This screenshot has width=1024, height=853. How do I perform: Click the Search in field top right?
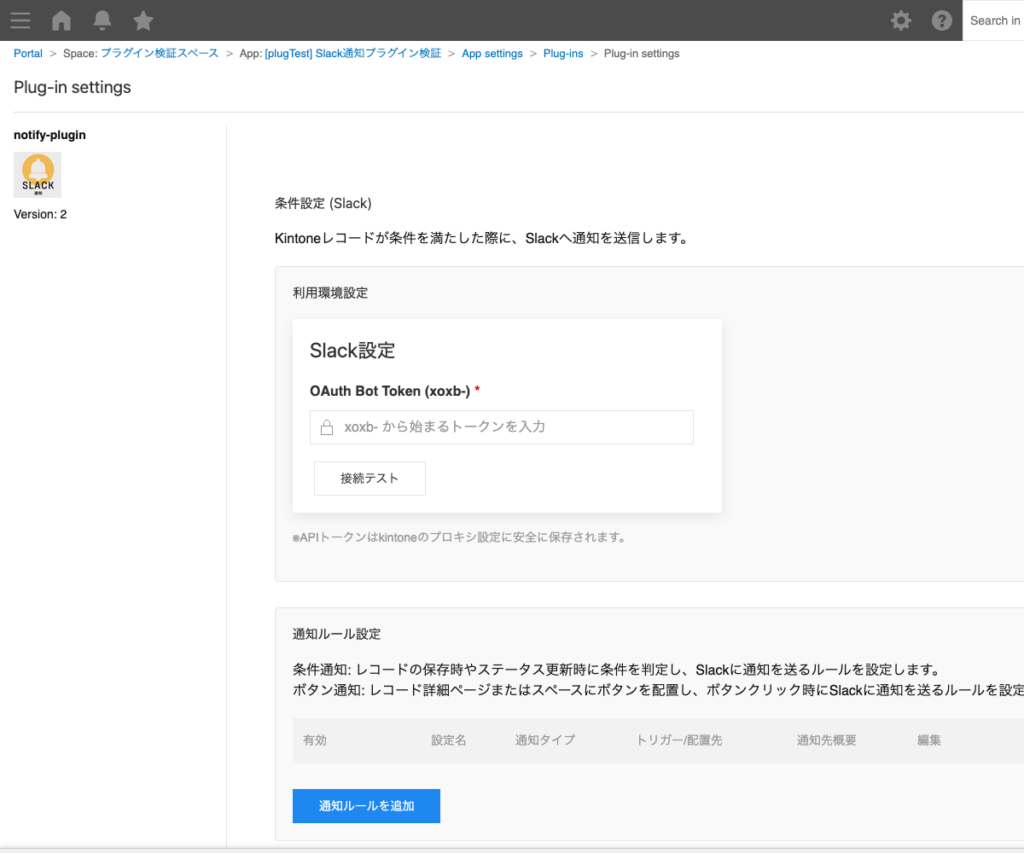click(995, 20)
